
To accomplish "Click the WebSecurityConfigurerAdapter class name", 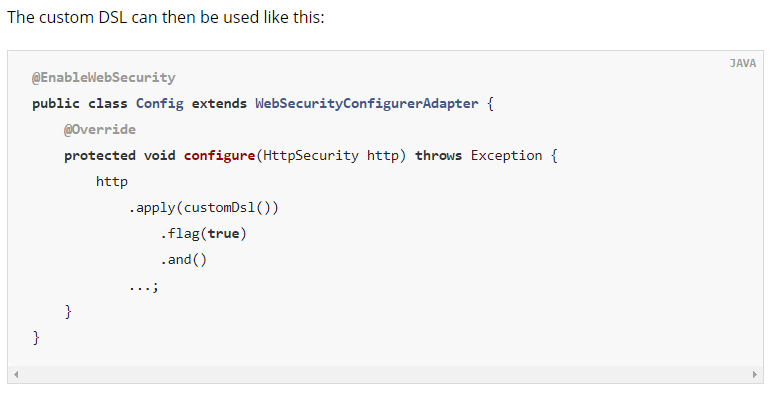I will (367, 104).
